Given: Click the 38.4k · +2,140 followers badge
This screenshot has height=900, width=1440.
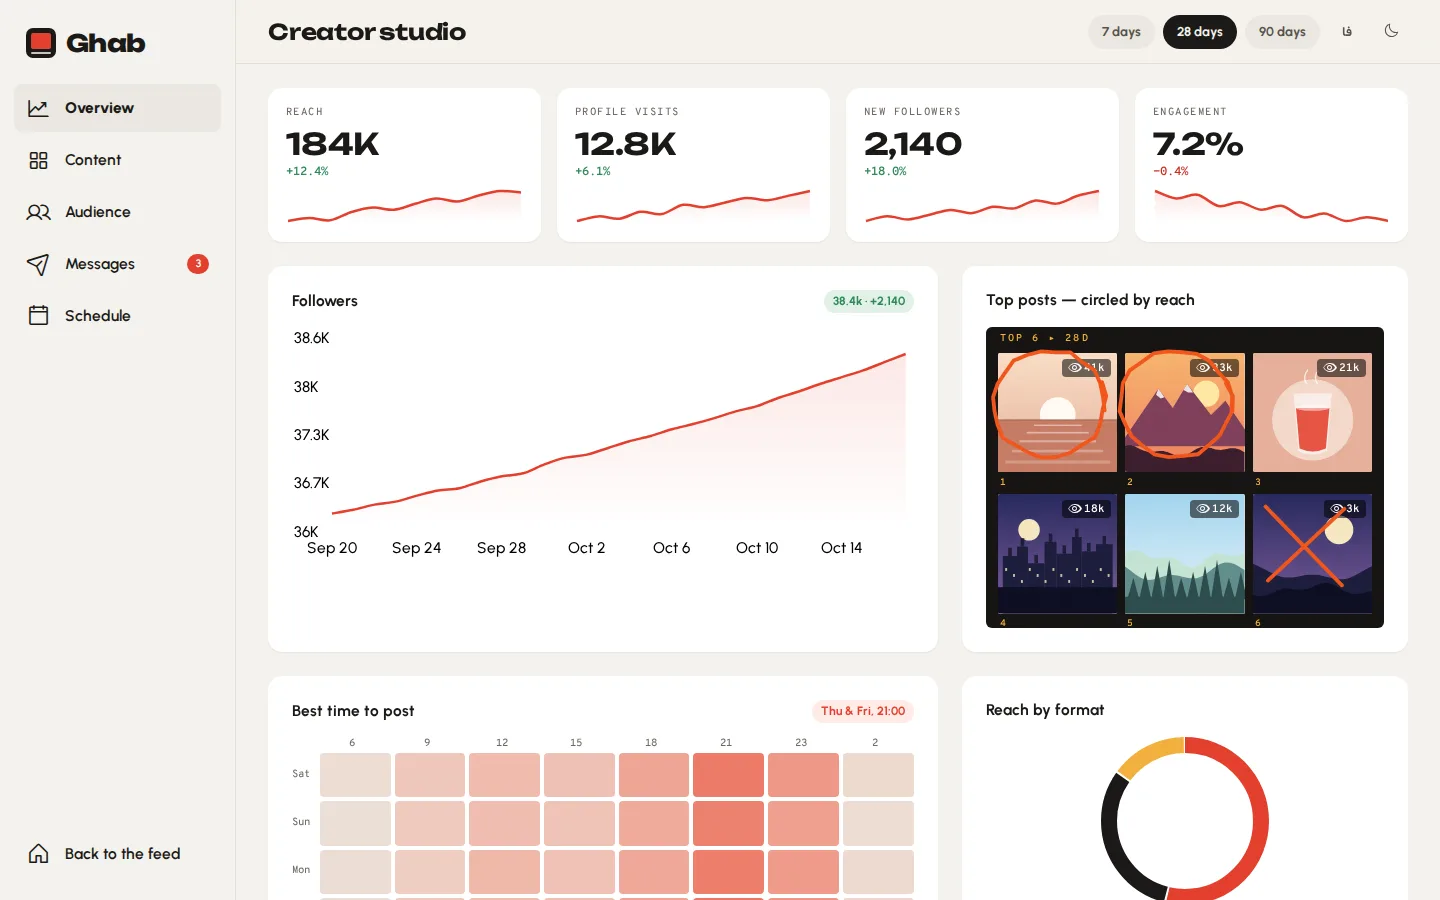Looking at the screenshot, I should tap(868, 301).
